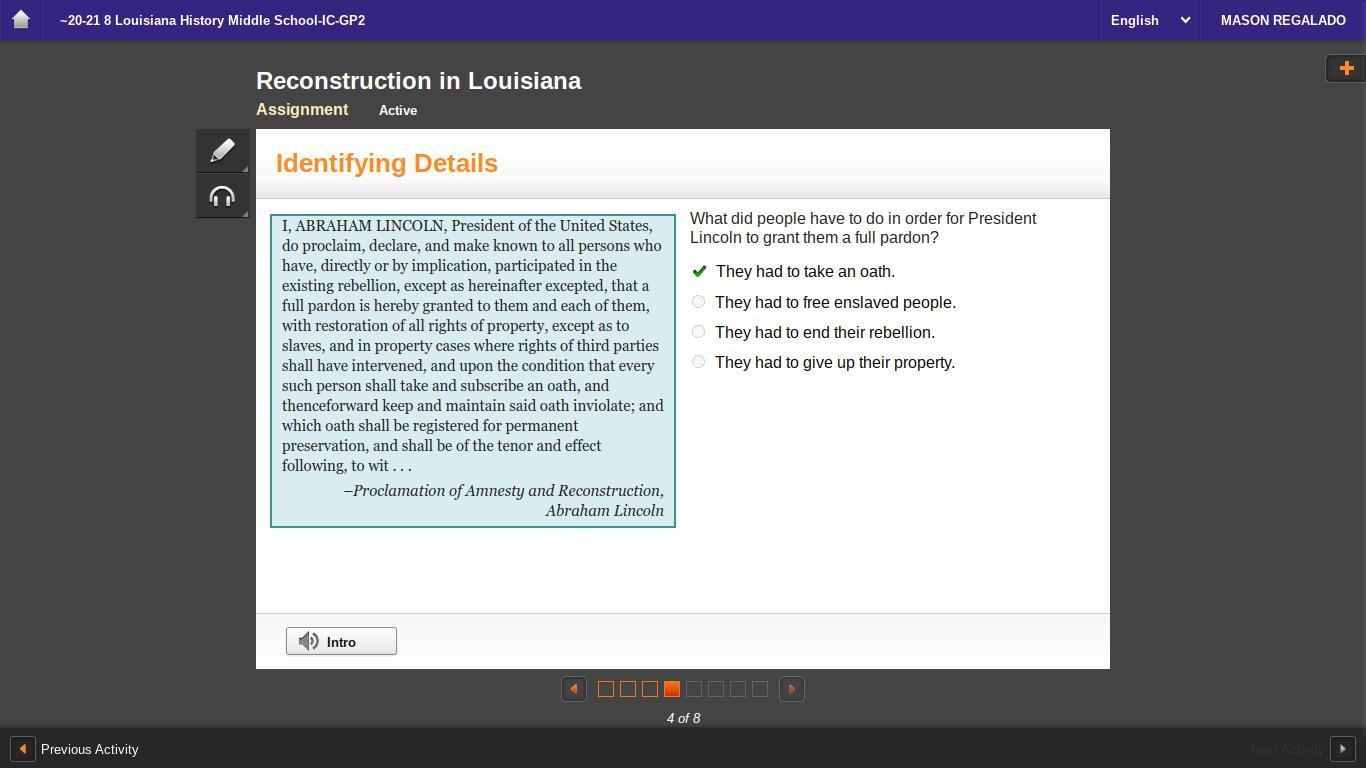The width and height of the screenshot is (1366, 768).
Task: Open the pencil highlighter tool
Action: point(222,150)
